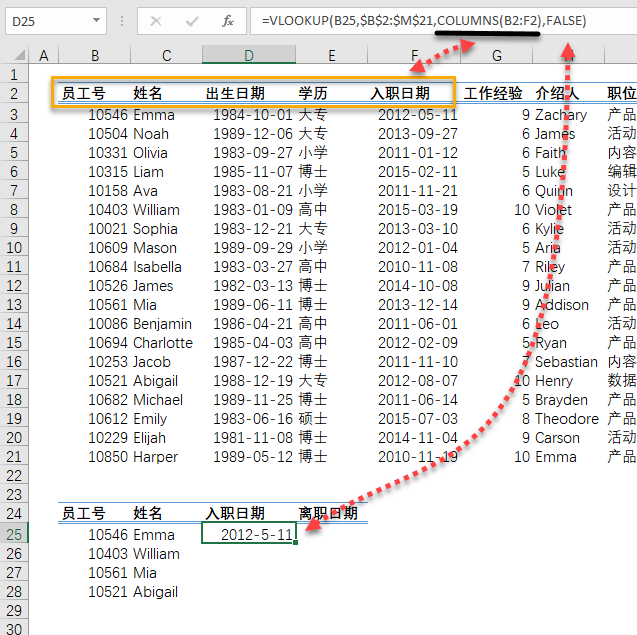Click the Insert Function fx icon
The height and width of the screenshot is (635, 637).
[x=227, y=21]
